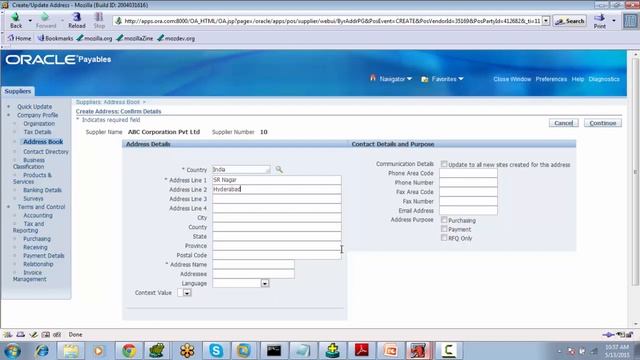Click the Postal Code field
The width and height of the screenshot is (640, 360).
point(276,255)
